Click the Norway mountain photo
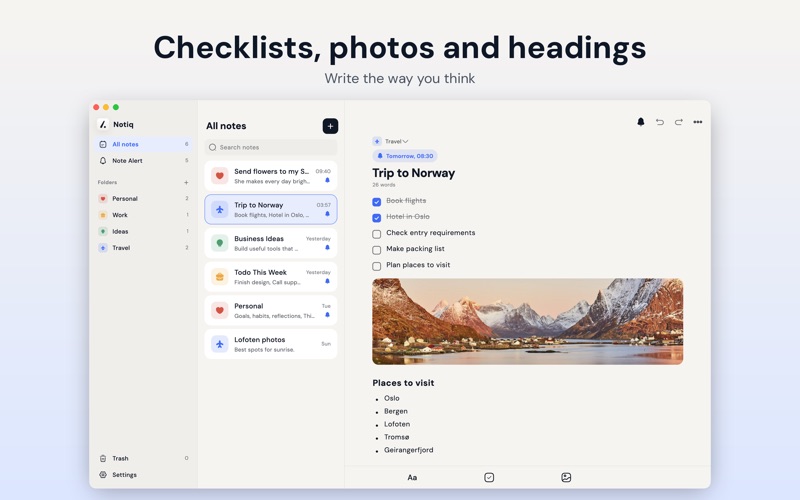This screenshot has width=800, height=500. (528, 321)
